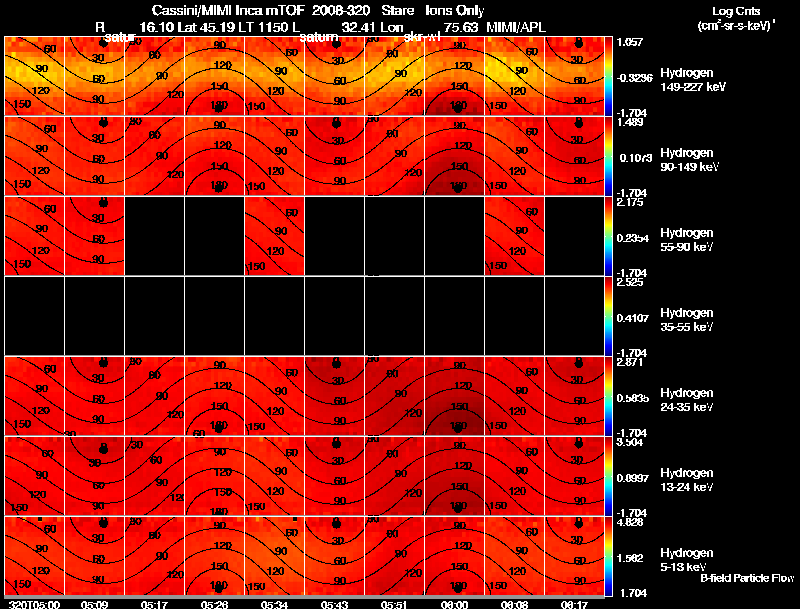
Task: Select the 'Hydrogen 35-55 keV' label
Action: [x=687, y=320]
